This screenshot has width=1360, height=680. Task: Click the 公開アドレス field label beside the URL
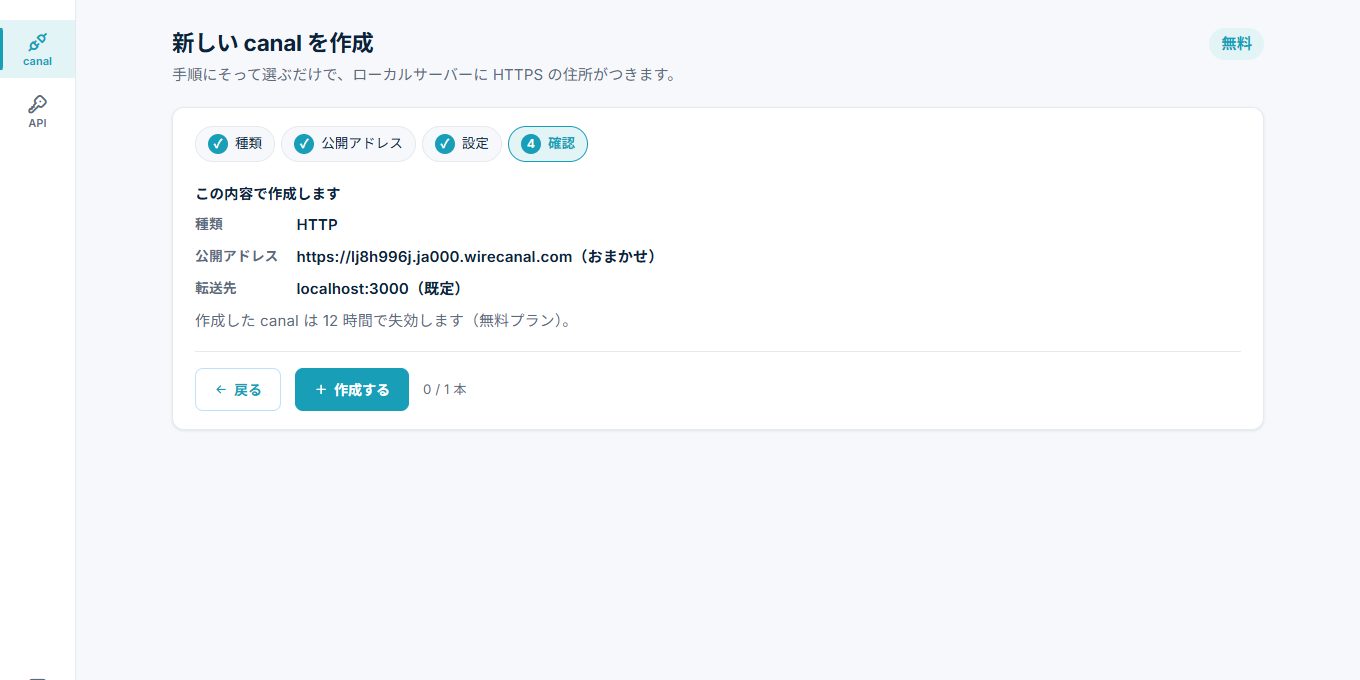[237, 257]
